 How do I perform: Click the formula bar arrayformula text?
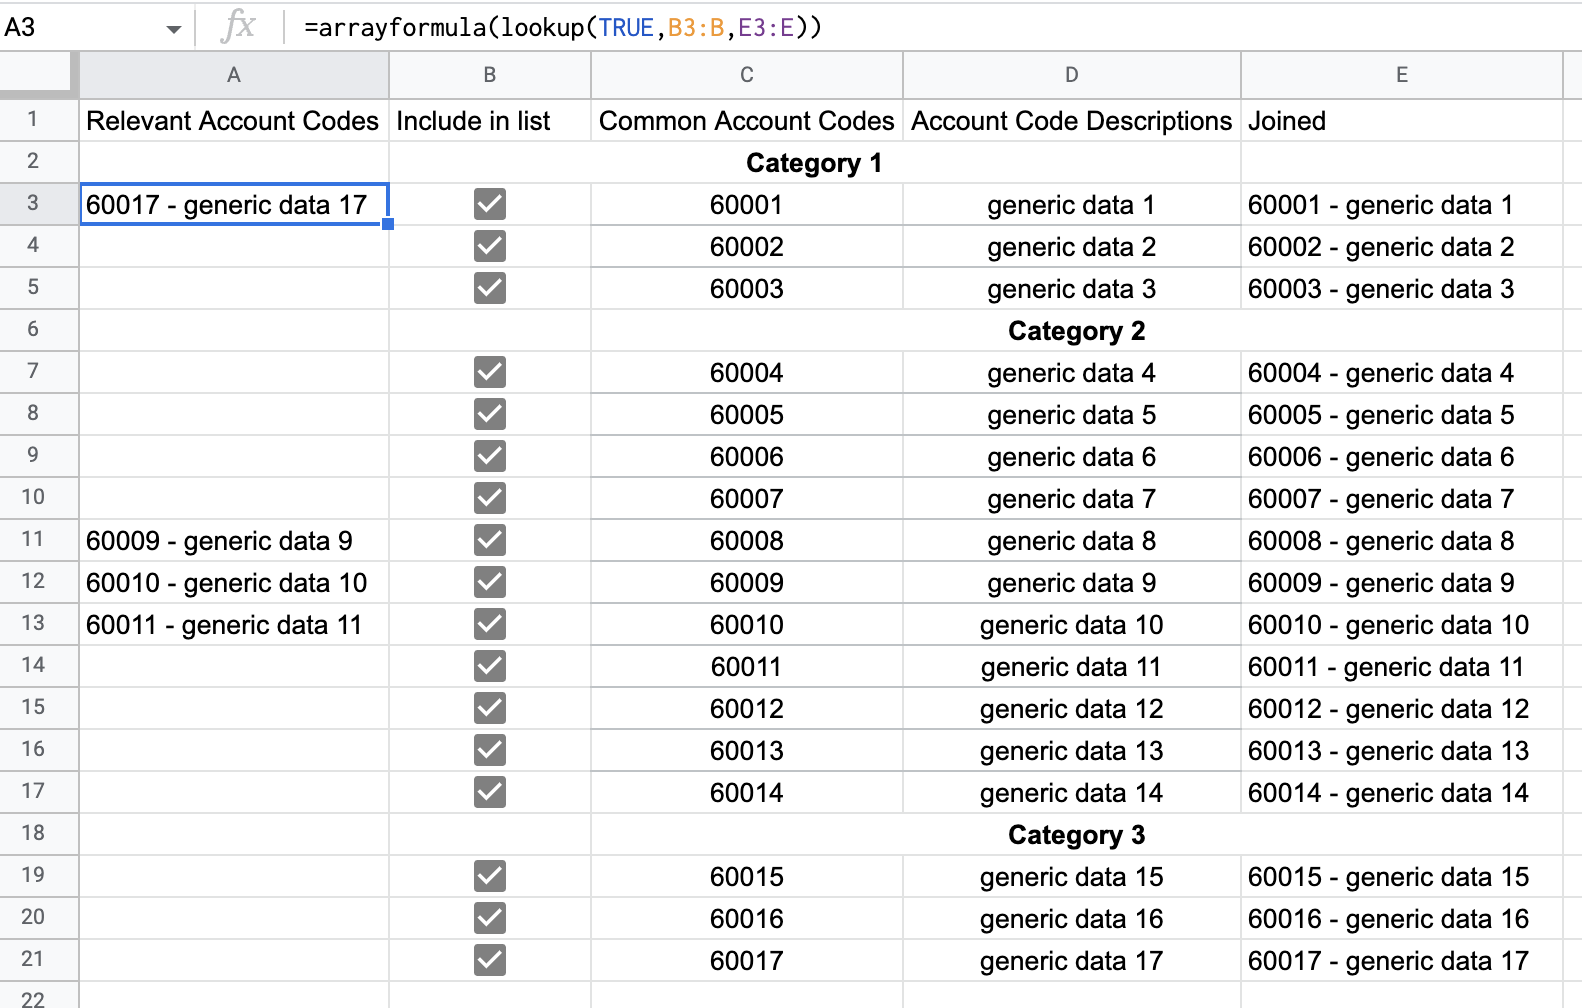(563, 27)
